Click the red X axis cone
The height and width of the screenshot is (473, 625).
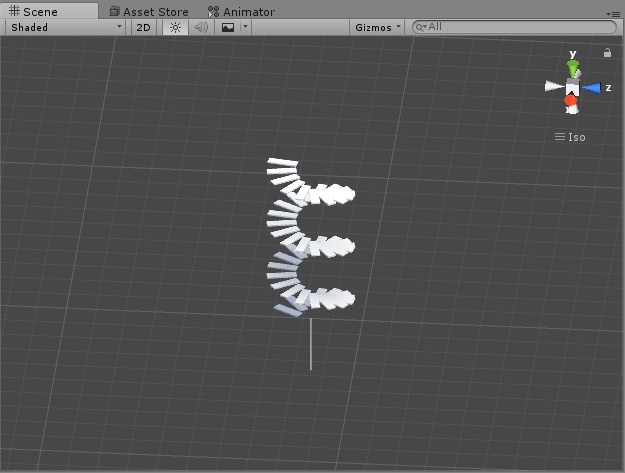click(x=570, y=100)
